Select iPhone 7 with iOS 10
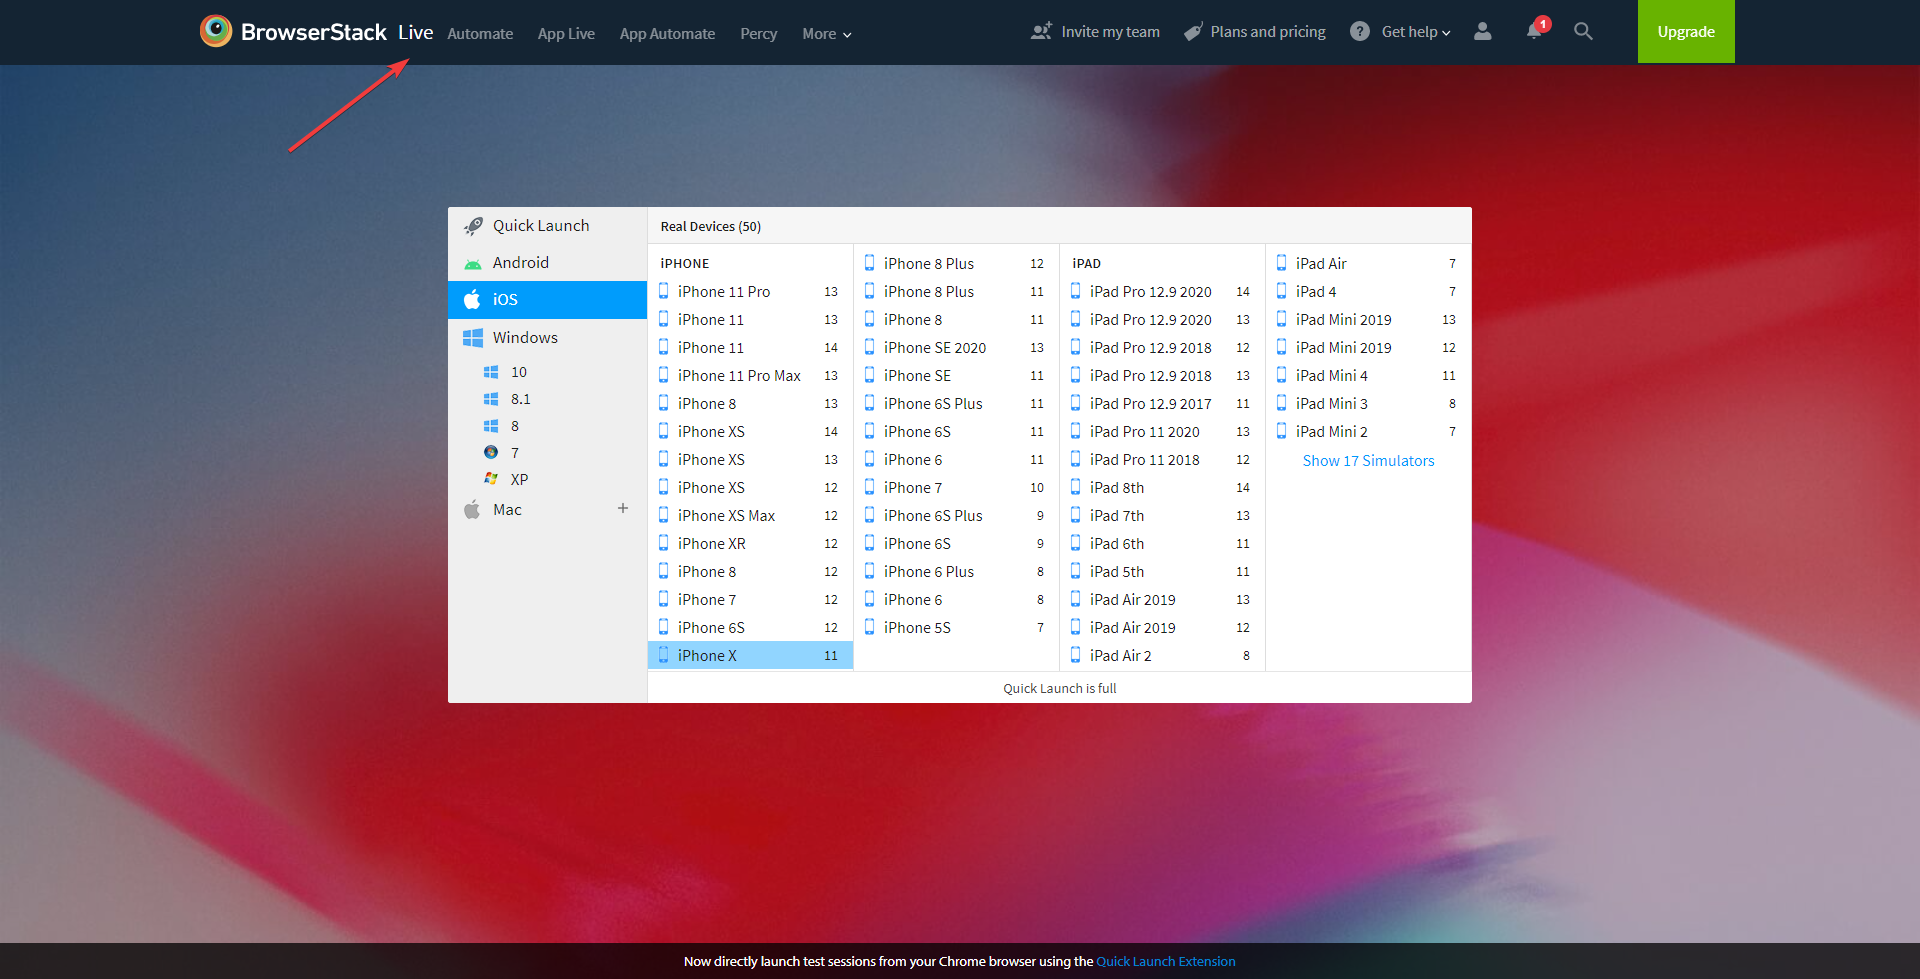 (x=956, y=487)
